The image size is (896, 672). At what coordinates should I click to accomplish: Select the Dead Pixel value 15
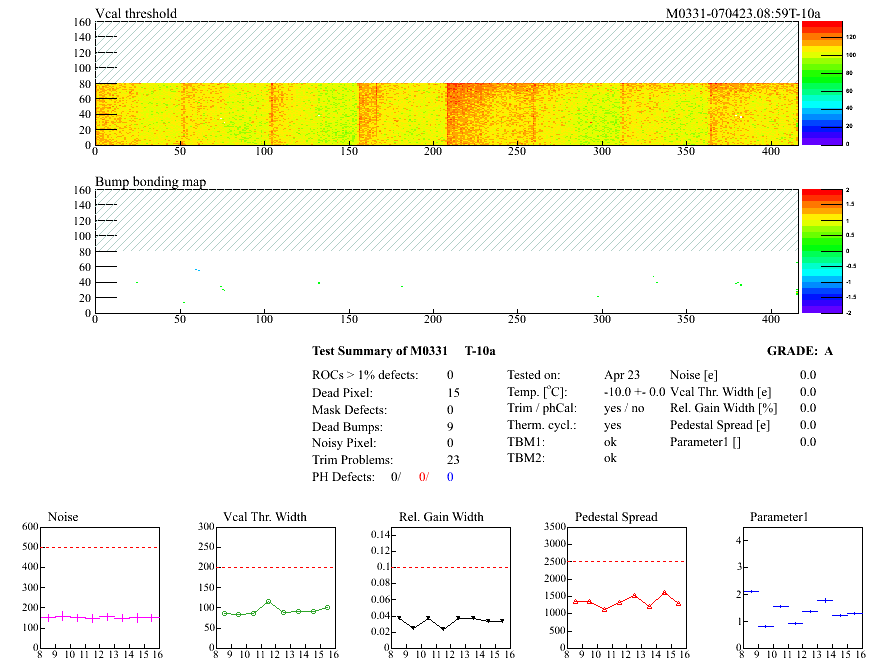(x=454, y=393)
